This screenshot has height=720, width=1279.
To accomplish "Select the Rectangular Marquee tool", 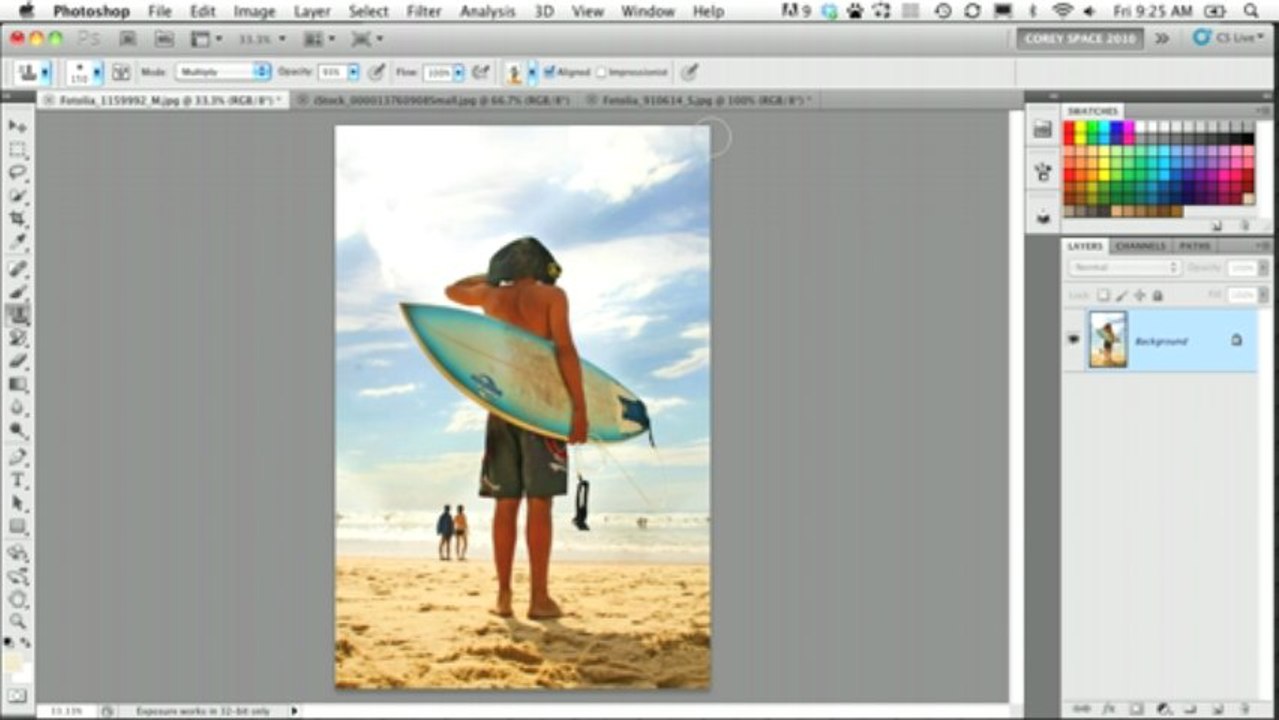I will click(x=18, y=150).
